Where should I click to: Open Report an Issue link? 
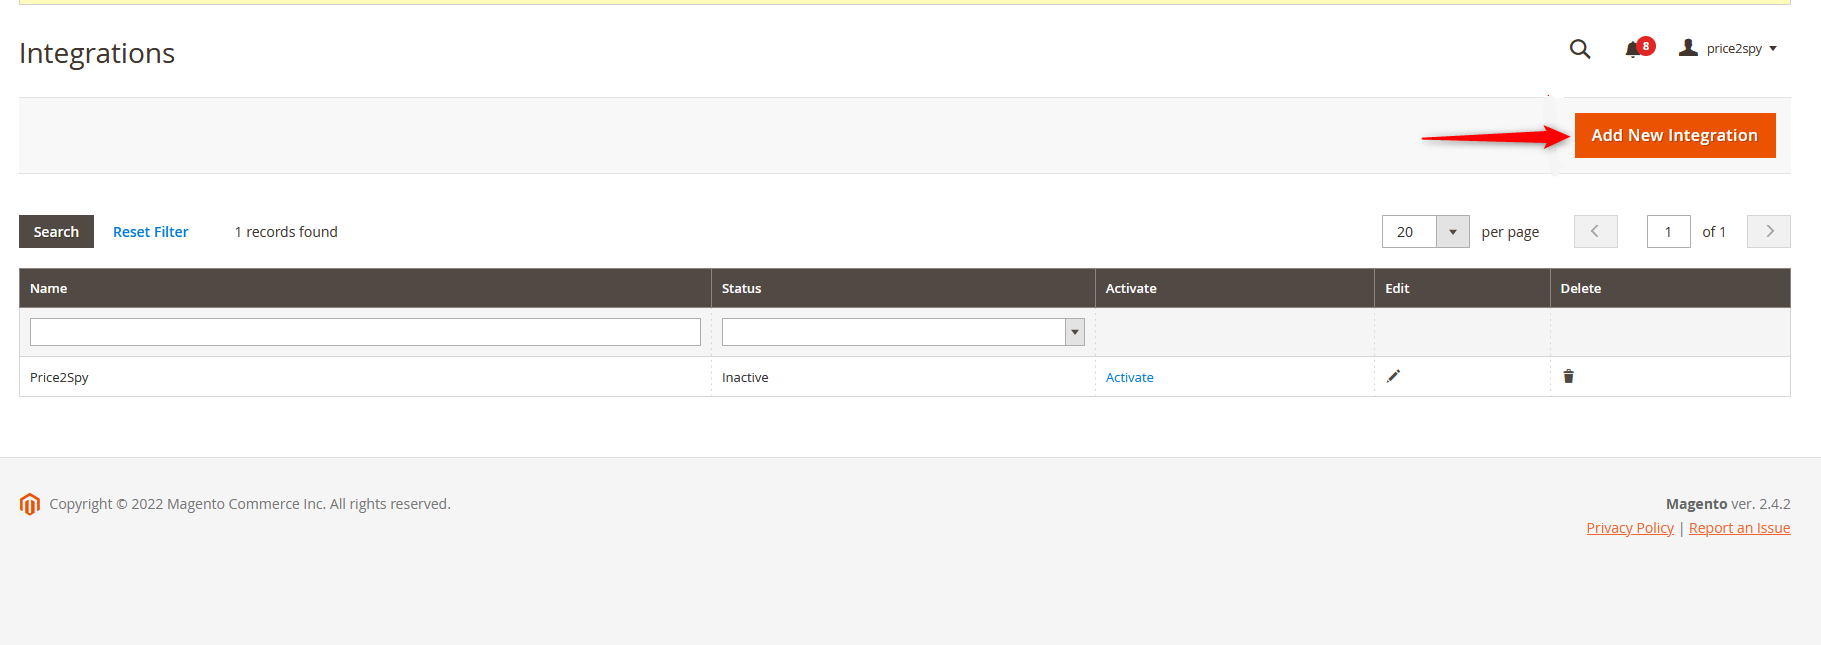1739,528
